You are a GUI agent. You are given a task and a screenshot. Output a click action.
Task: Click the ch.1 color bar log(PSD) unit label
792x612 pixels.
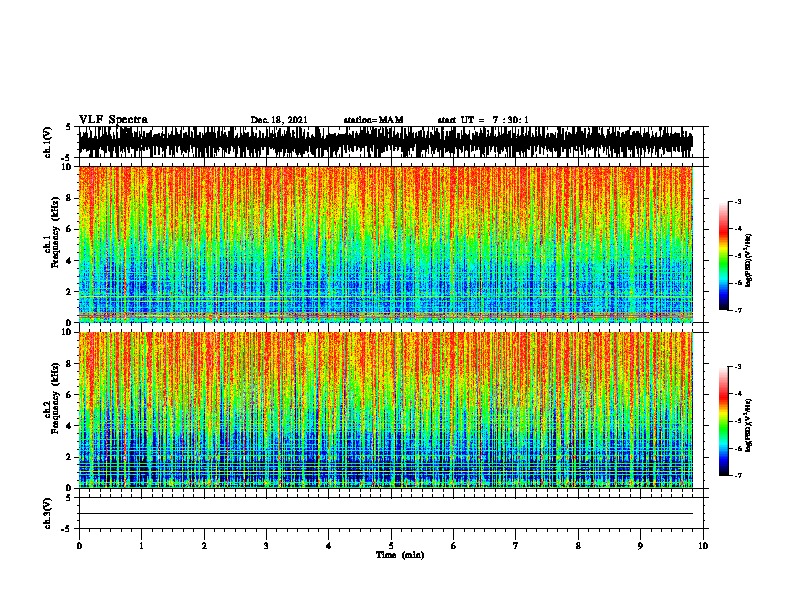click(748, 260)
